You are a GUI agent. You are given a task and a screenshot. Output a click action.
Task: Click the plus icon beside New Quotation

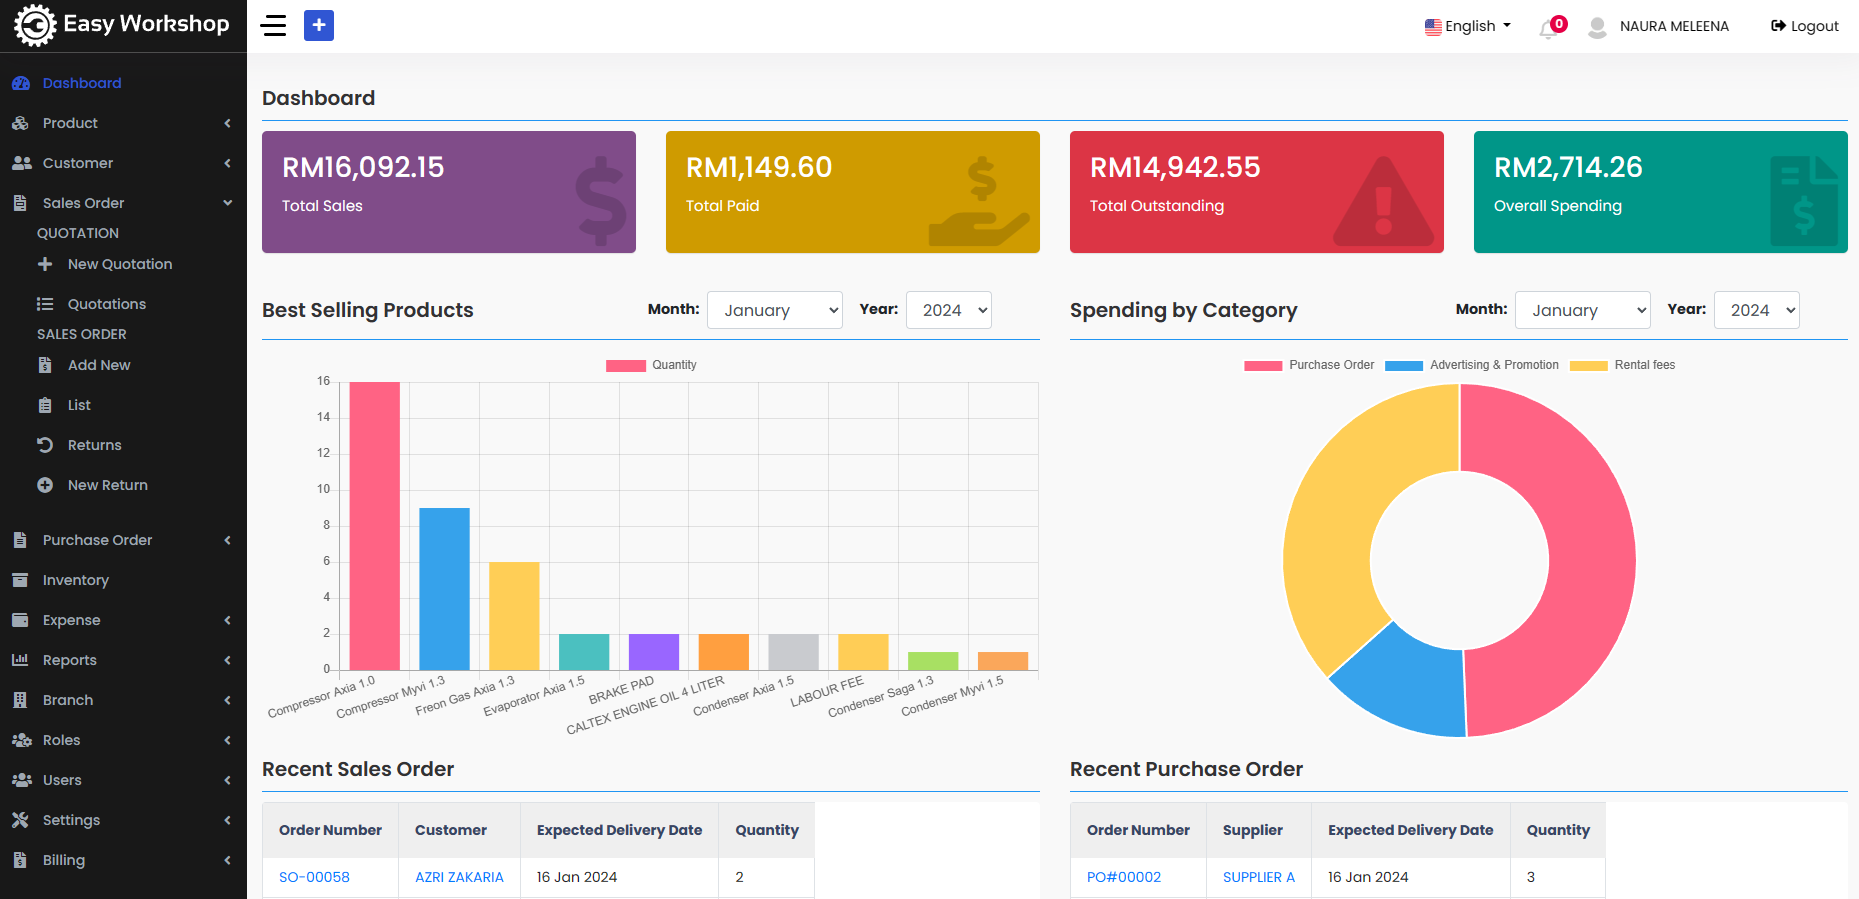[x=45, y=264]
